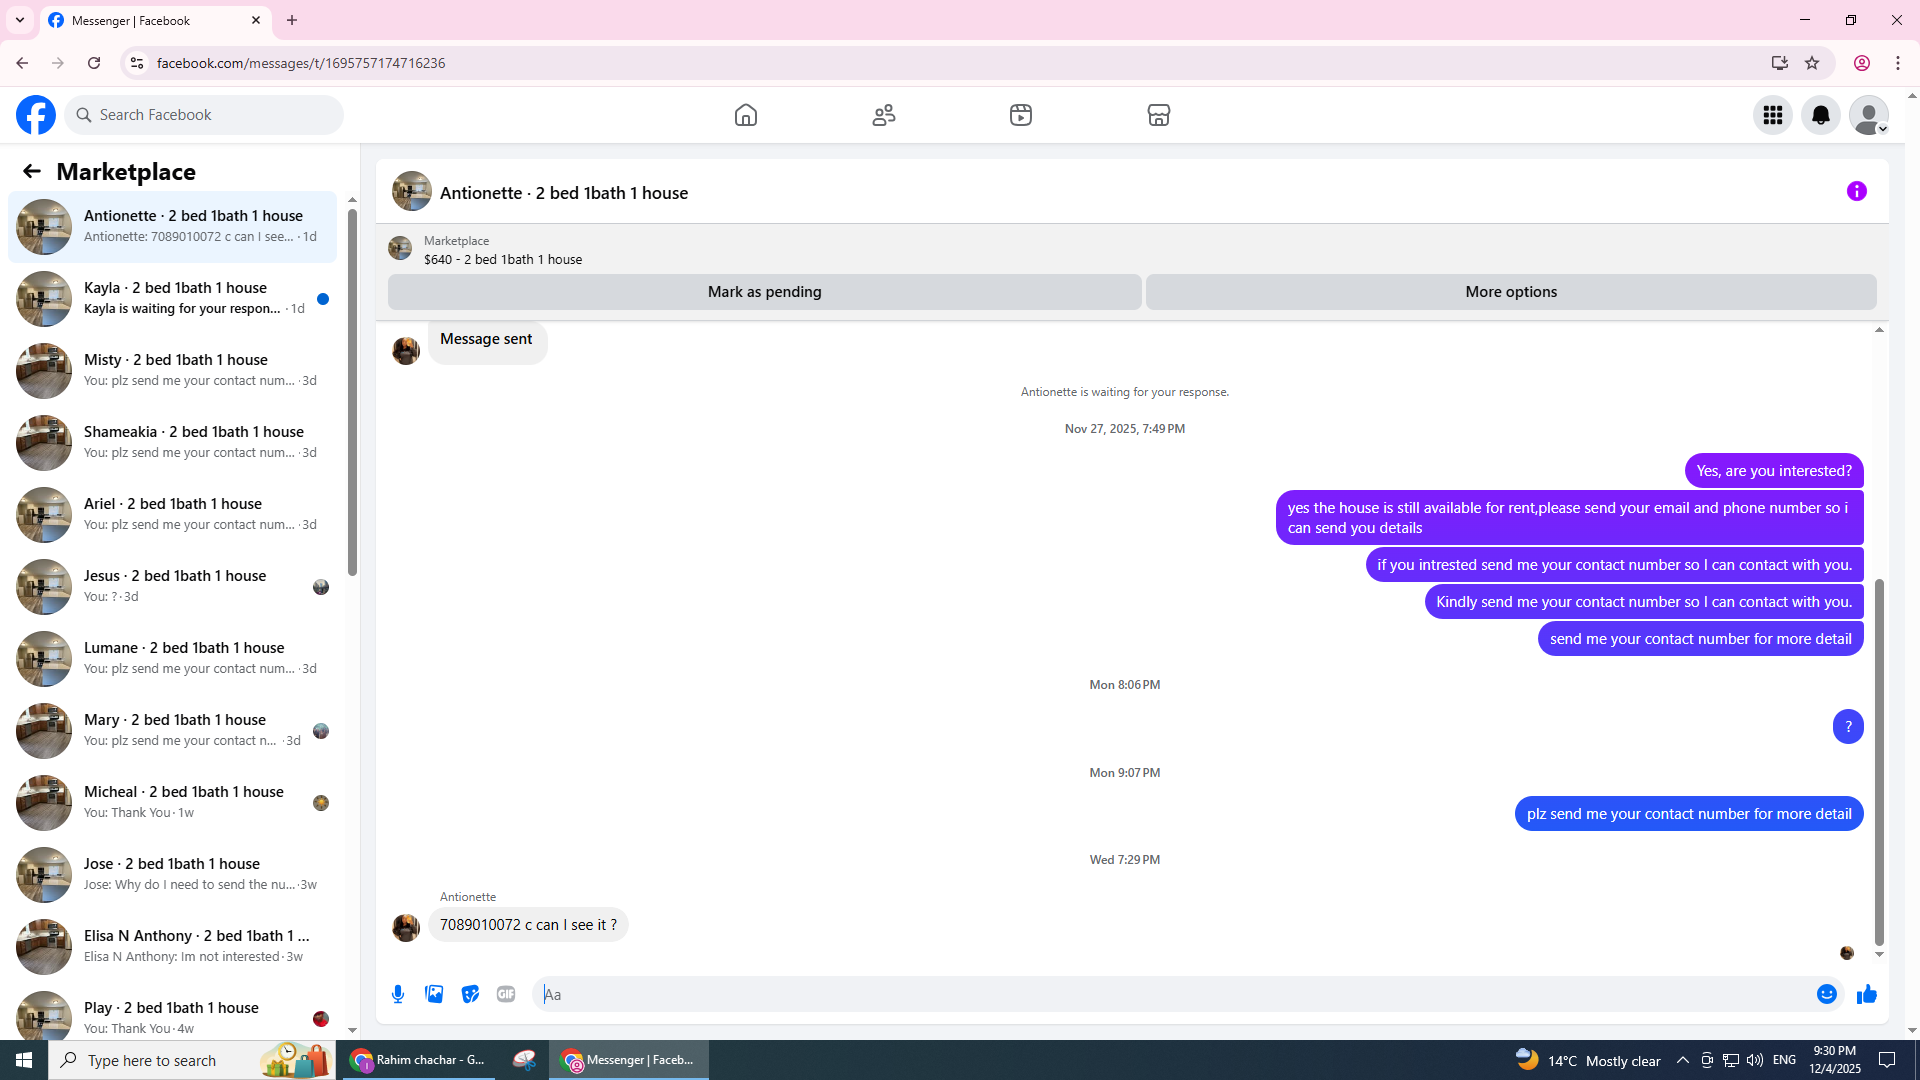Click the voice clip microphone icon
This screenshot has width=1920, height=1080.
pos(398,994)
